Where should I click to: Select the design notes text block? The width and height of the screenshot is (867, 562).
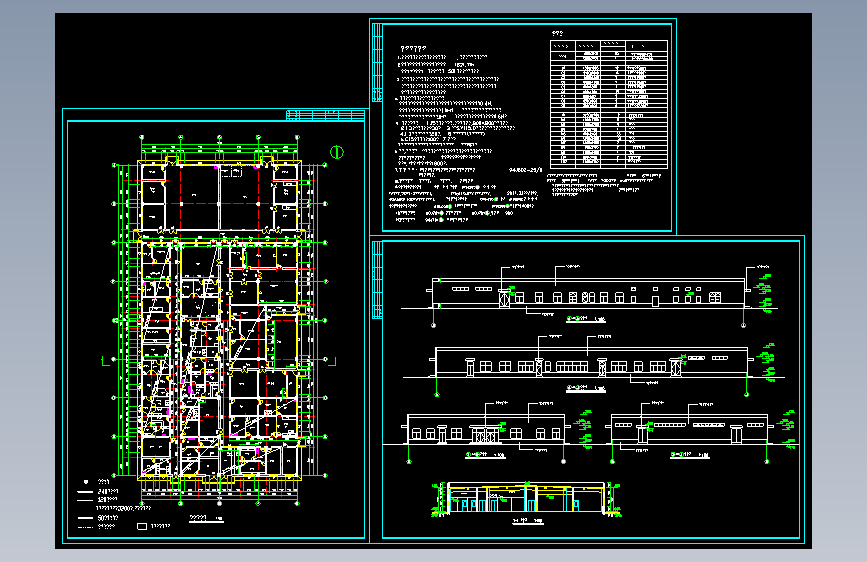click(466, 134)
